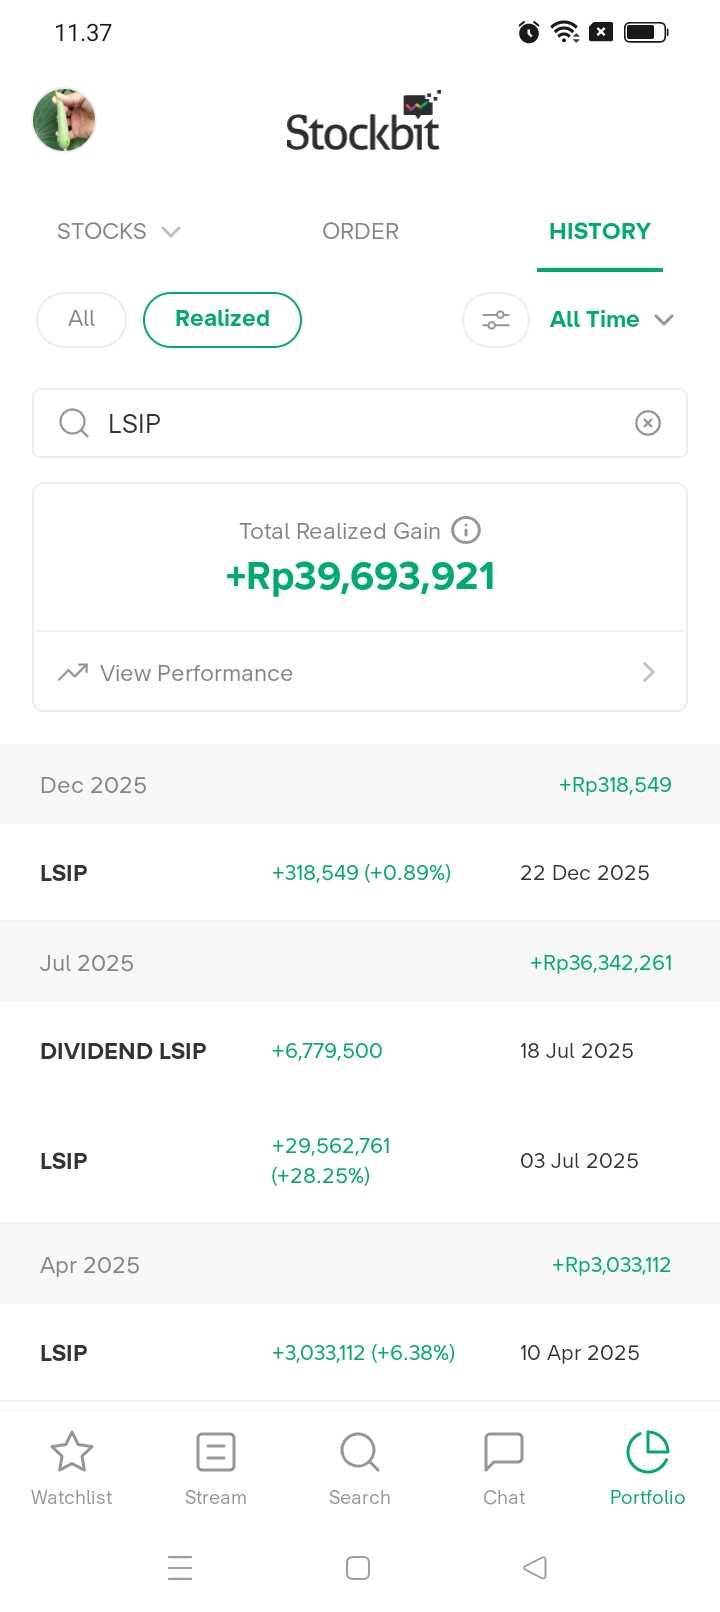Screen dimensions: 720x1612
Task: Open the DIVIDEND LSIP 18 Jul entry
Action: 360,1051
